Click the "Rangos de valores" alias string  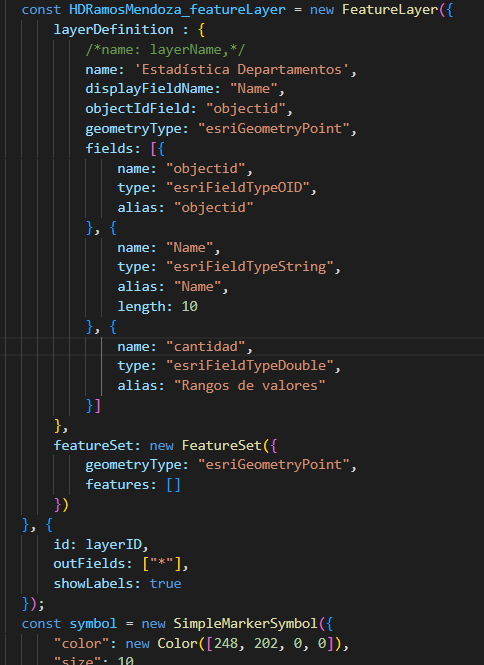tap(250, 386)
